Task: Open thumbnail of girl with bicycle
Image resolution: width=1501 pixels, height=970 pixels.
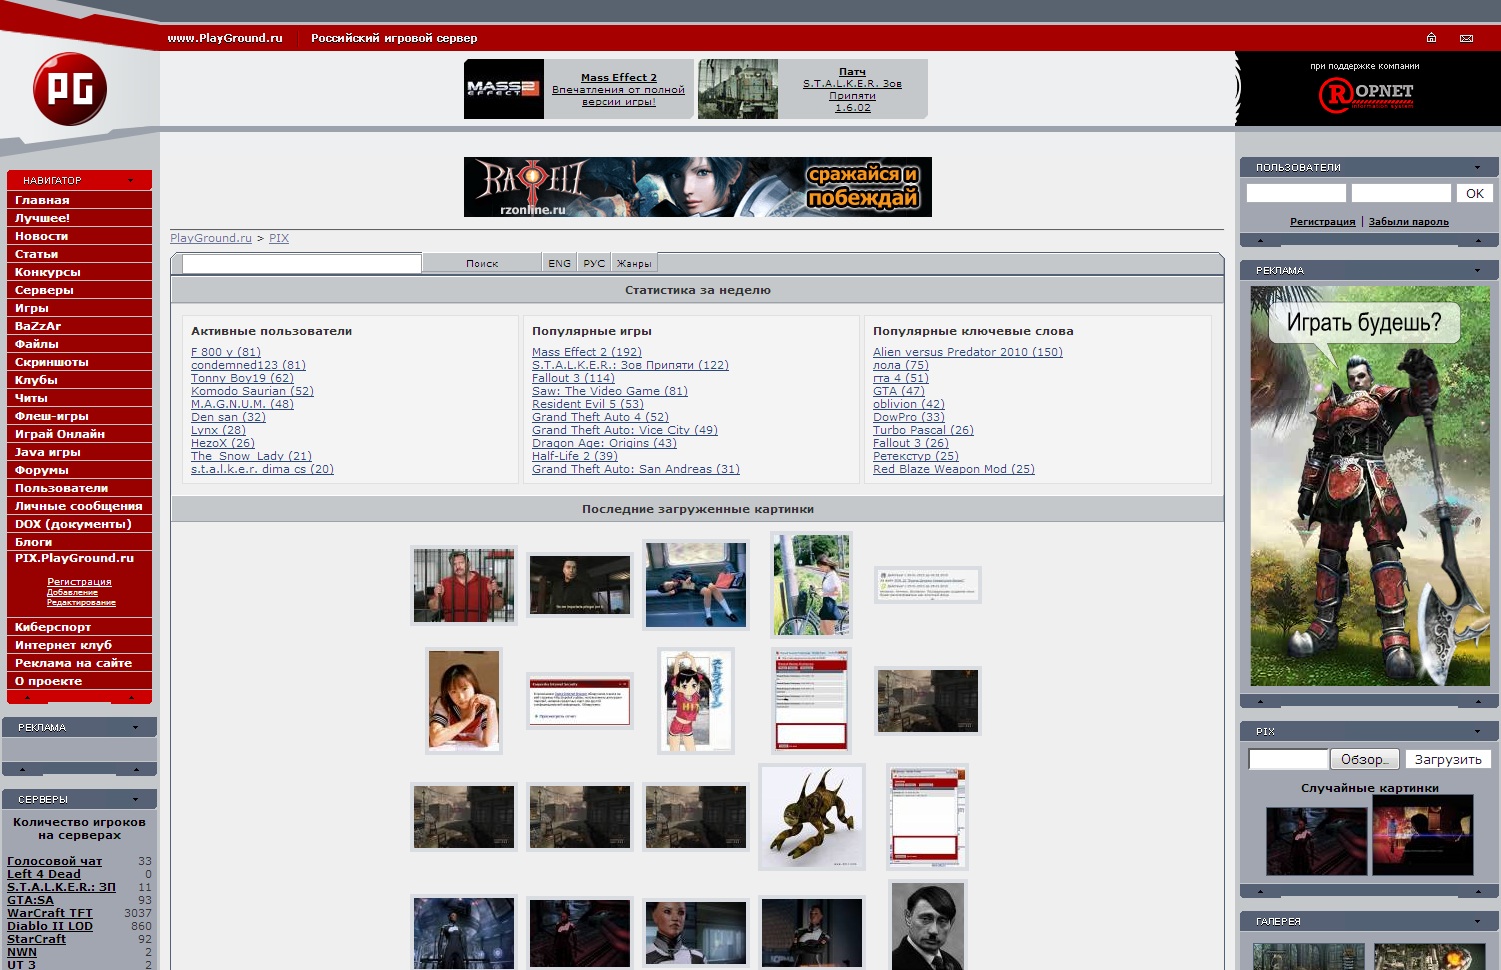Action: pos(812,585)
